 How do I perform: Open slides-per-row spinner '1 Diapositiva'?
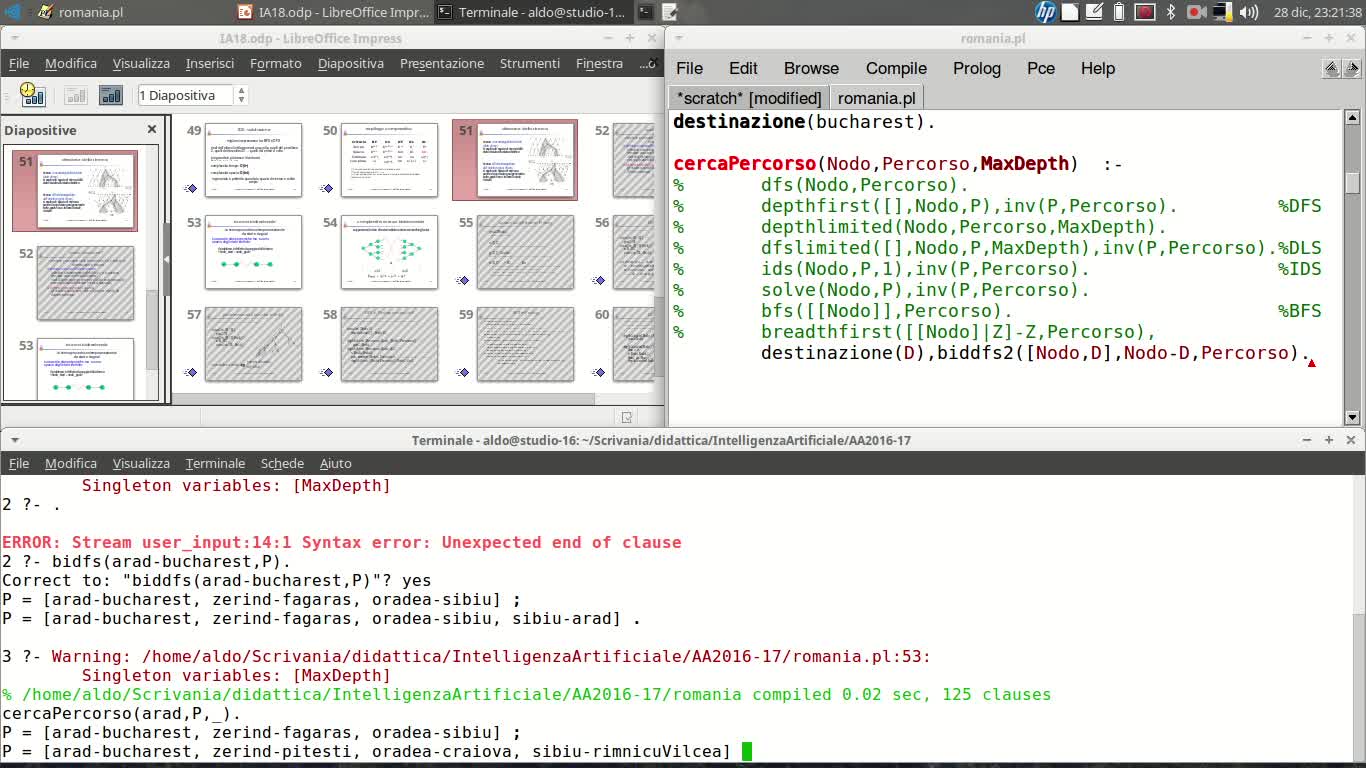192,95
